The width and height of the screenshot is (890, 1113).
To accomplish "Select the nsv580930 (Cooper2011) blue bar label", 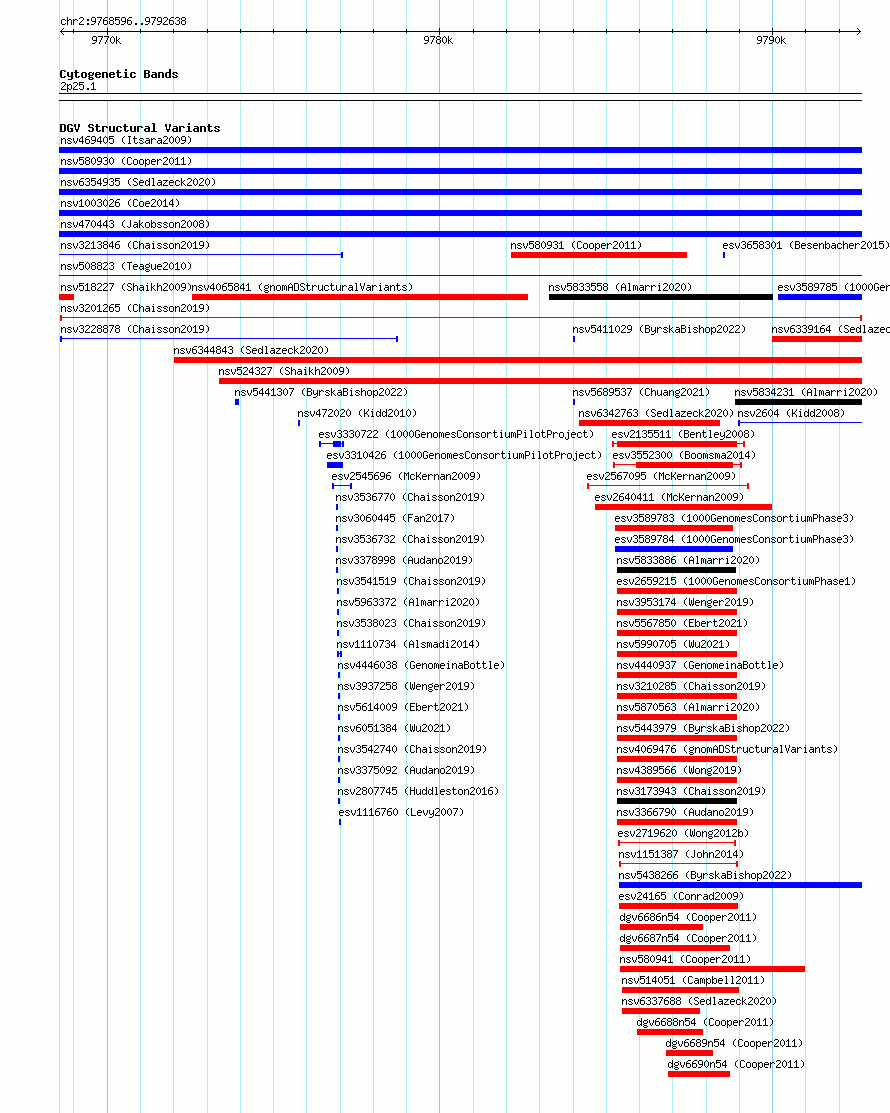I will tap(126, 162).
